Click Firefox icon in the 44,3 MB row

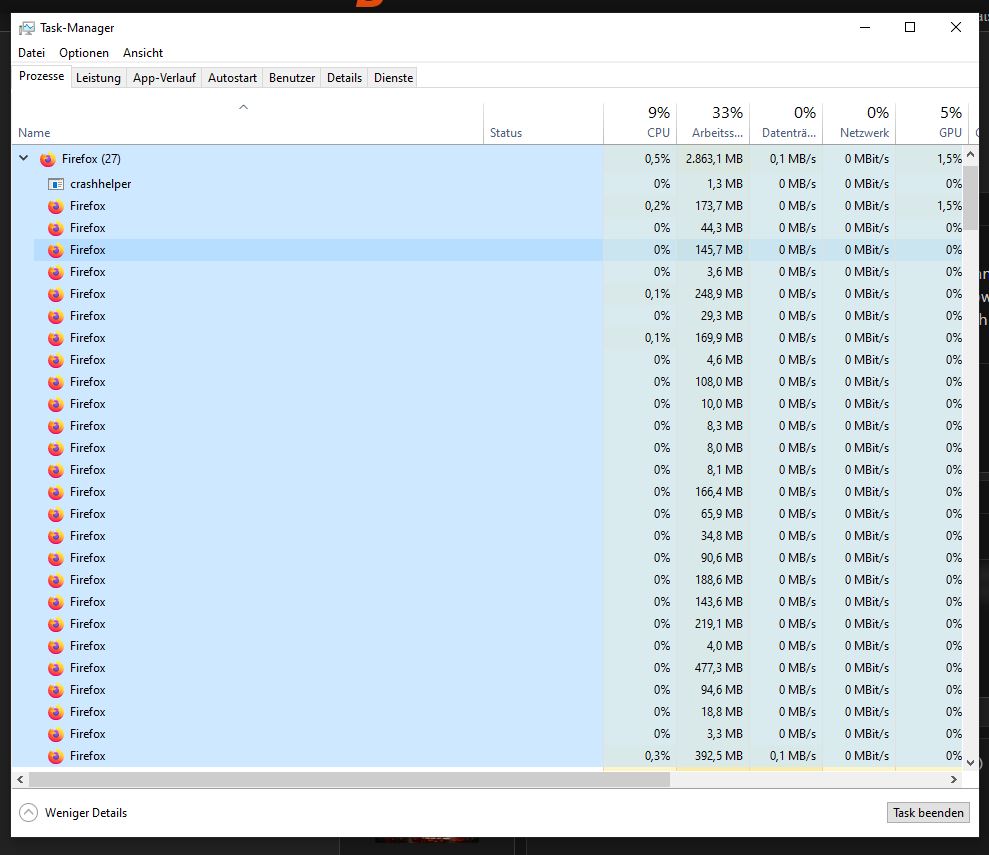point(56,228)
